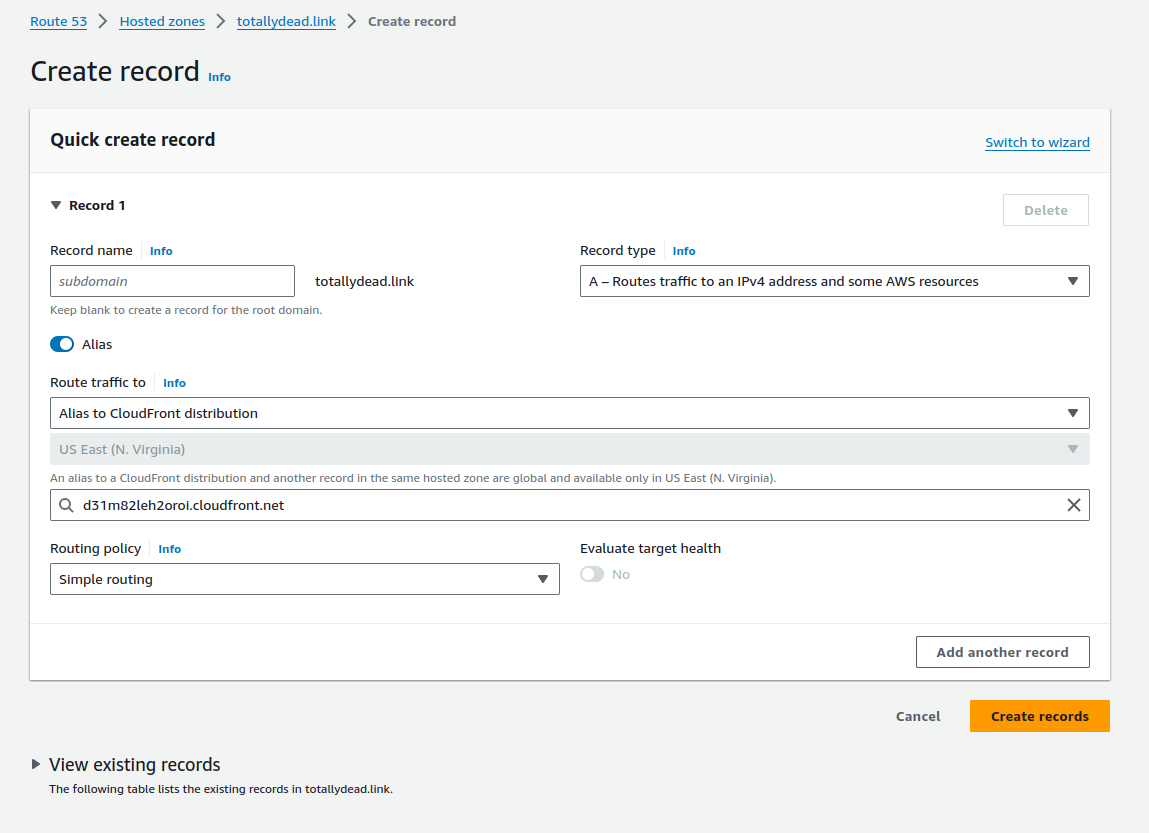Expand View existing records section
Screen dimensions: 1149x833
pyautogui.click(x=35, y=764)
